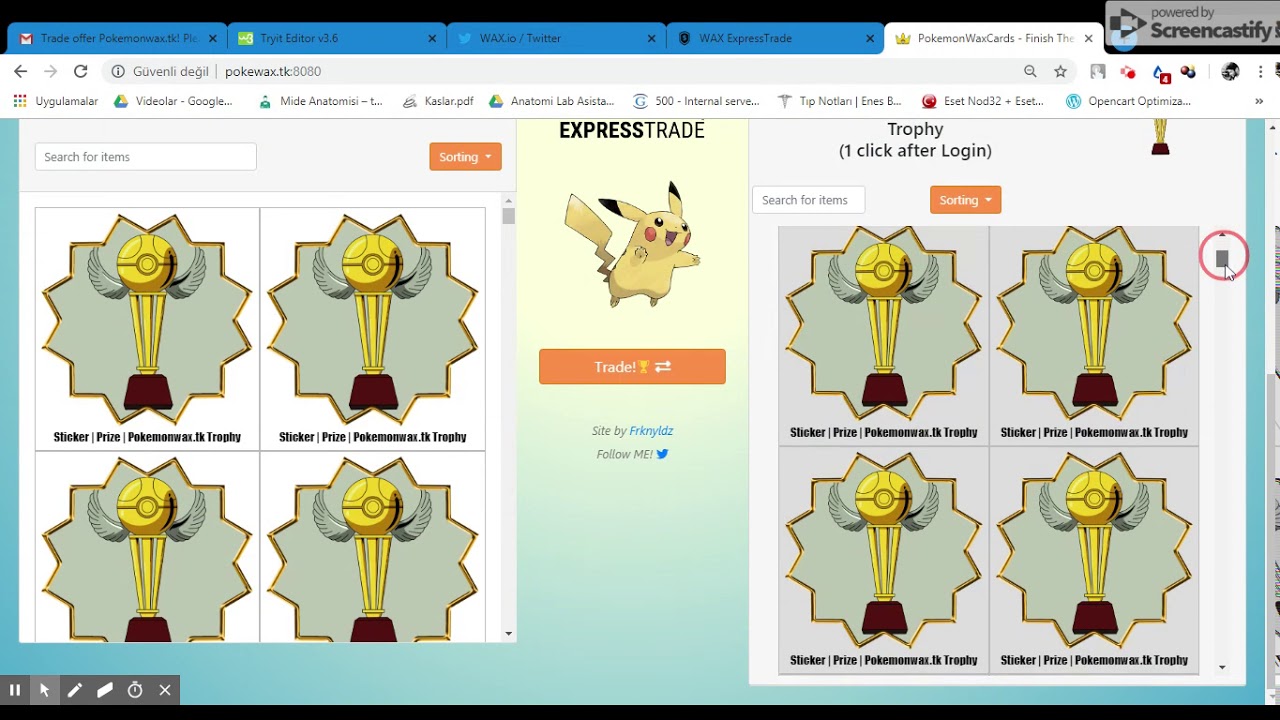Open the Frknyldz author link
Image resolution: width=1280 pixels, height=720 pixels.
(651, 431)
